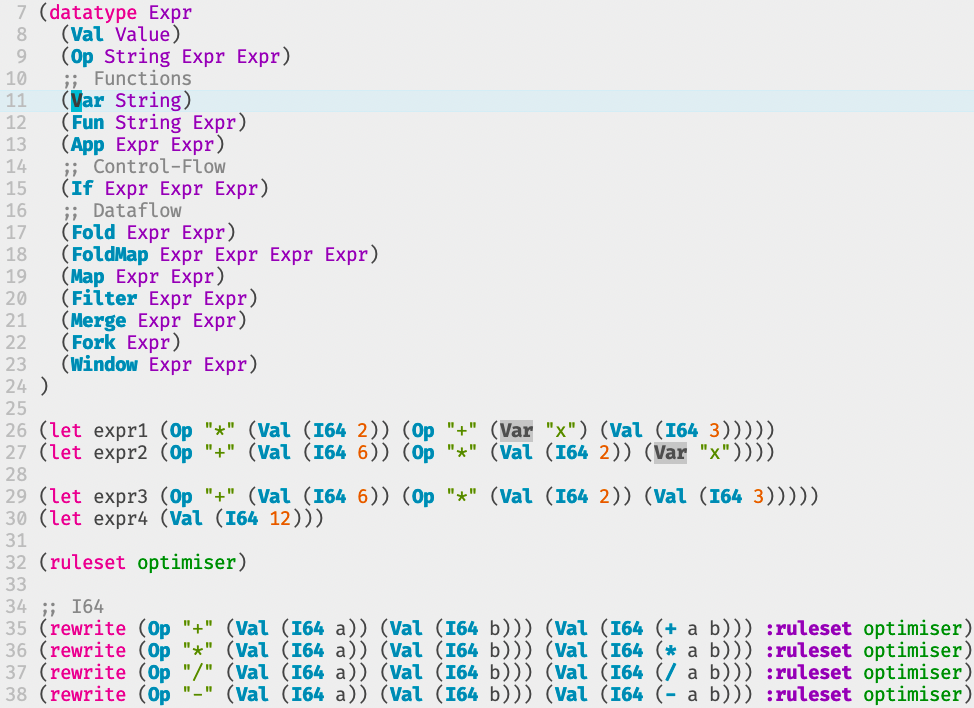Click 'Fun' constructor on line 12
This screenshot has height=708, width=974.
pos(87,122)
